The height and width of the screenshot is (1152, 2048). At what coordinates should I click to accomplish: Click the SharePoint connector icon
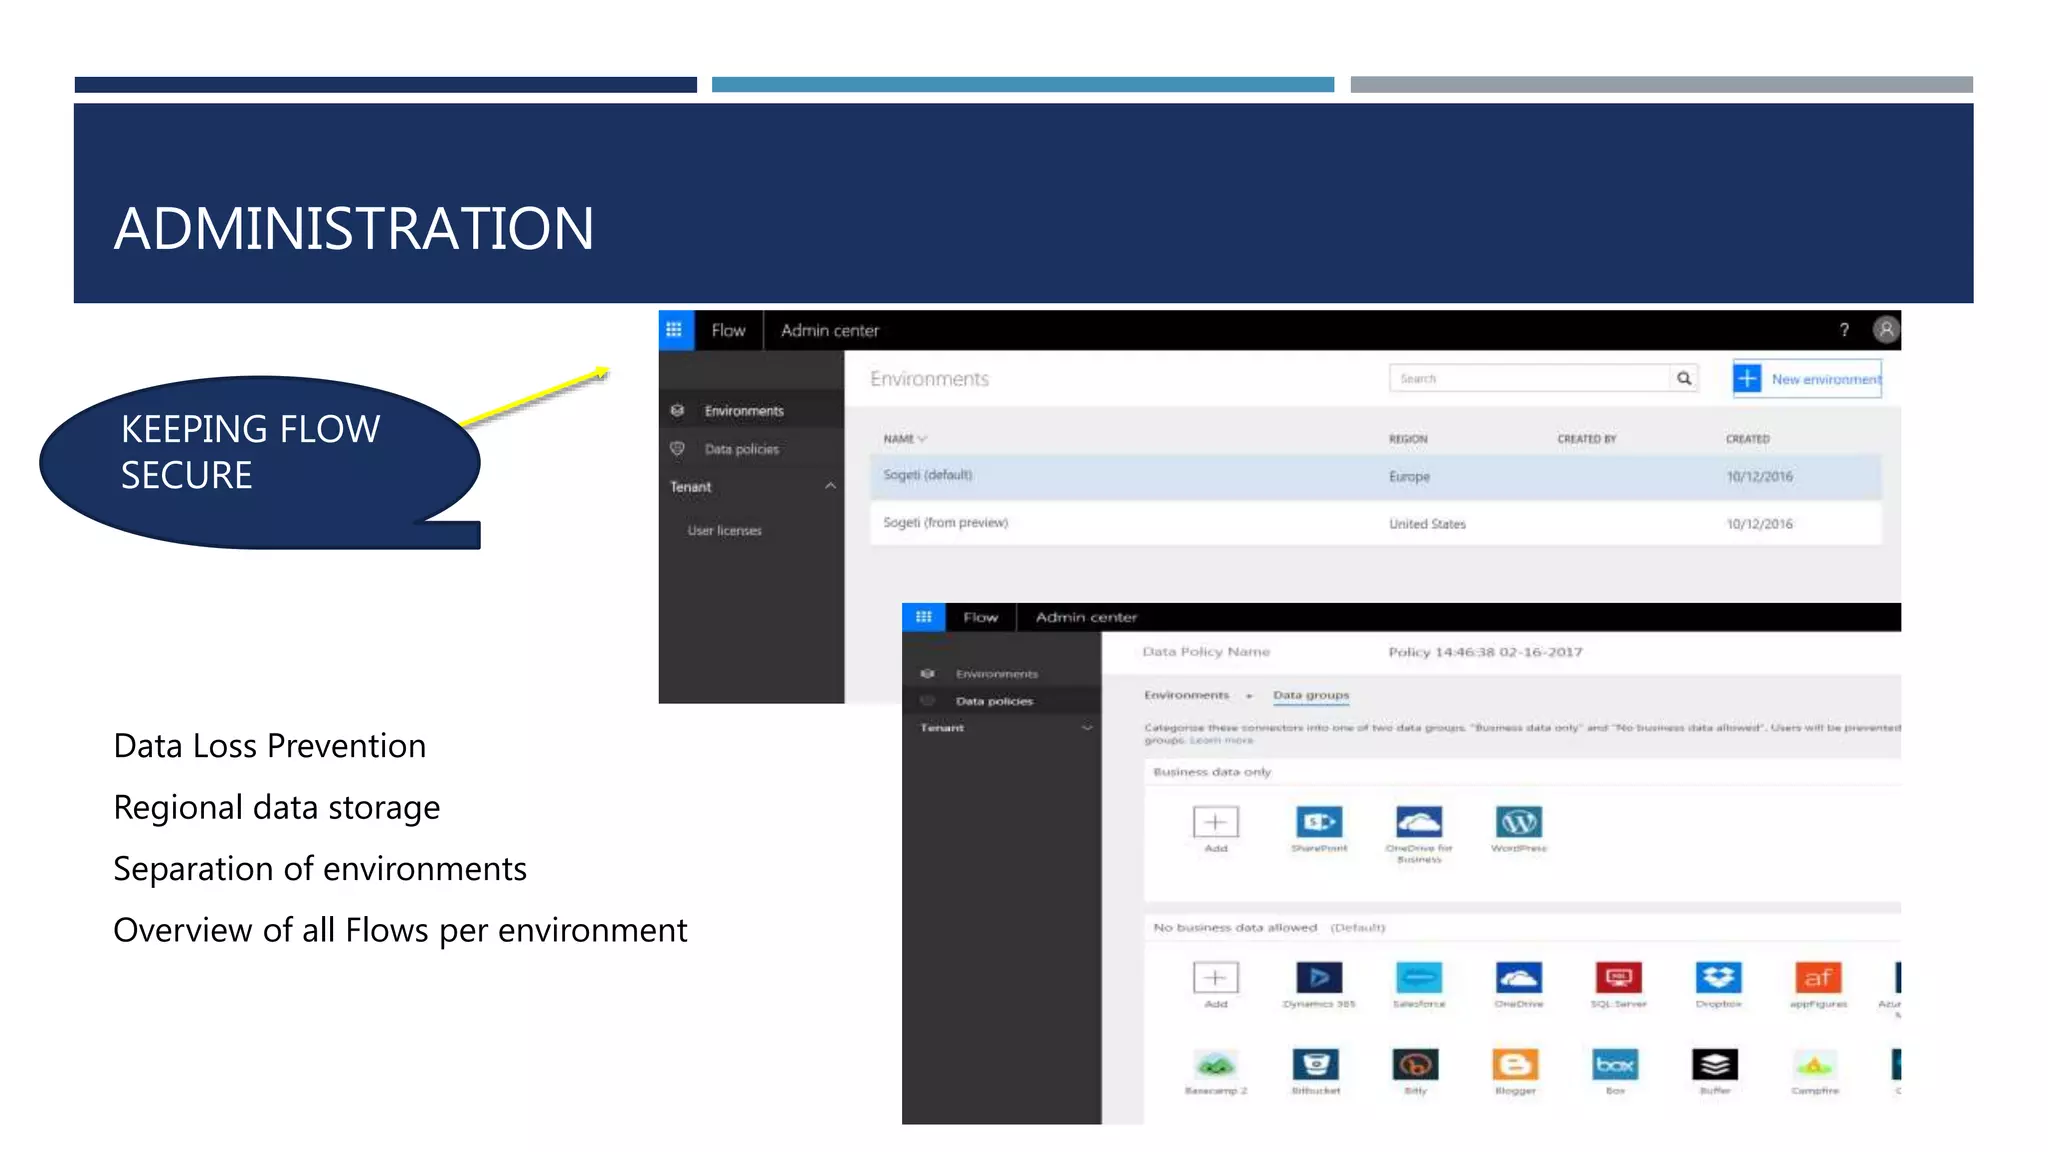pos(1319,822)
